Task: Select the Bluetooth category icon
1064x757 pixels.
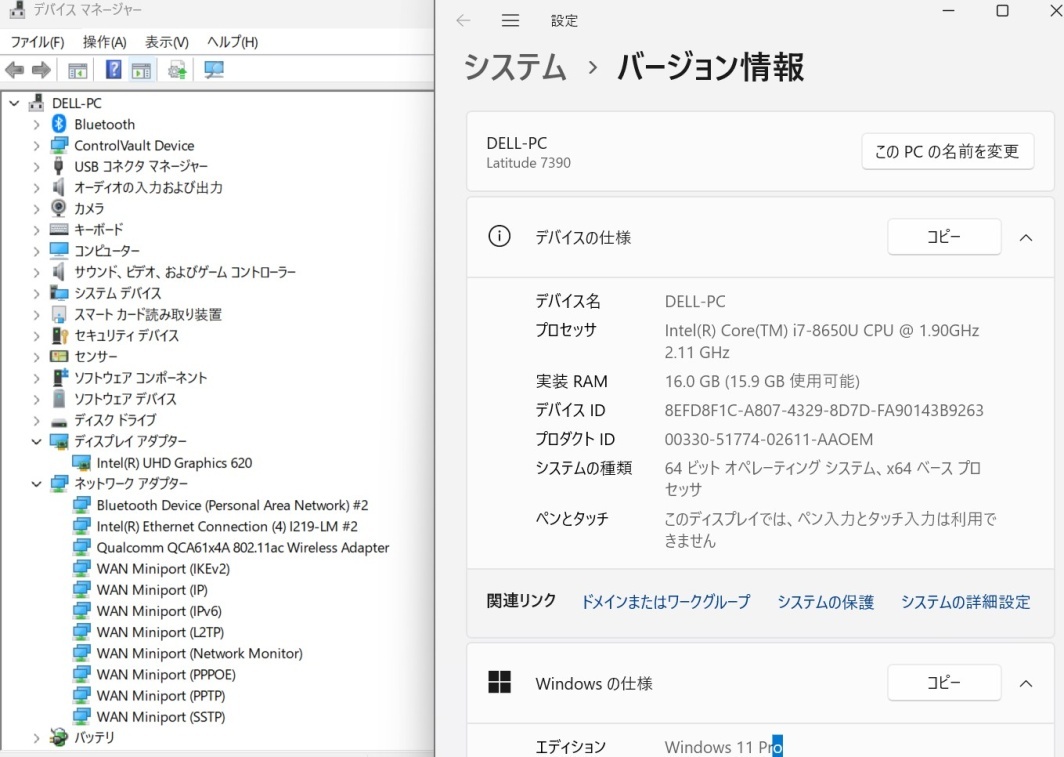Action: point(59,124)
